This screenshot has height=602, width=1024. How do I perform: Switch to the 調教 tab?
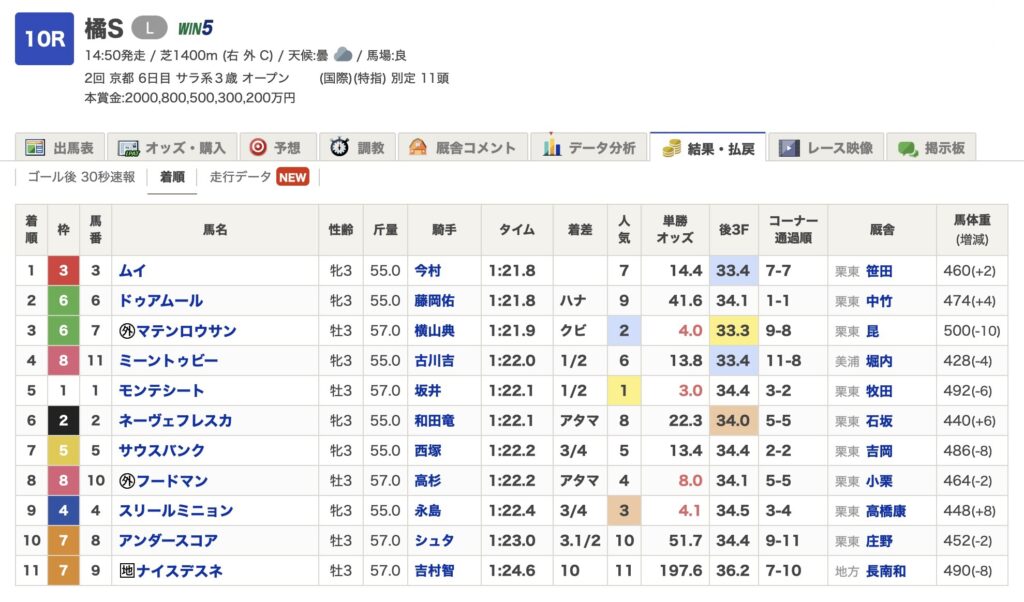pos(357,148)
